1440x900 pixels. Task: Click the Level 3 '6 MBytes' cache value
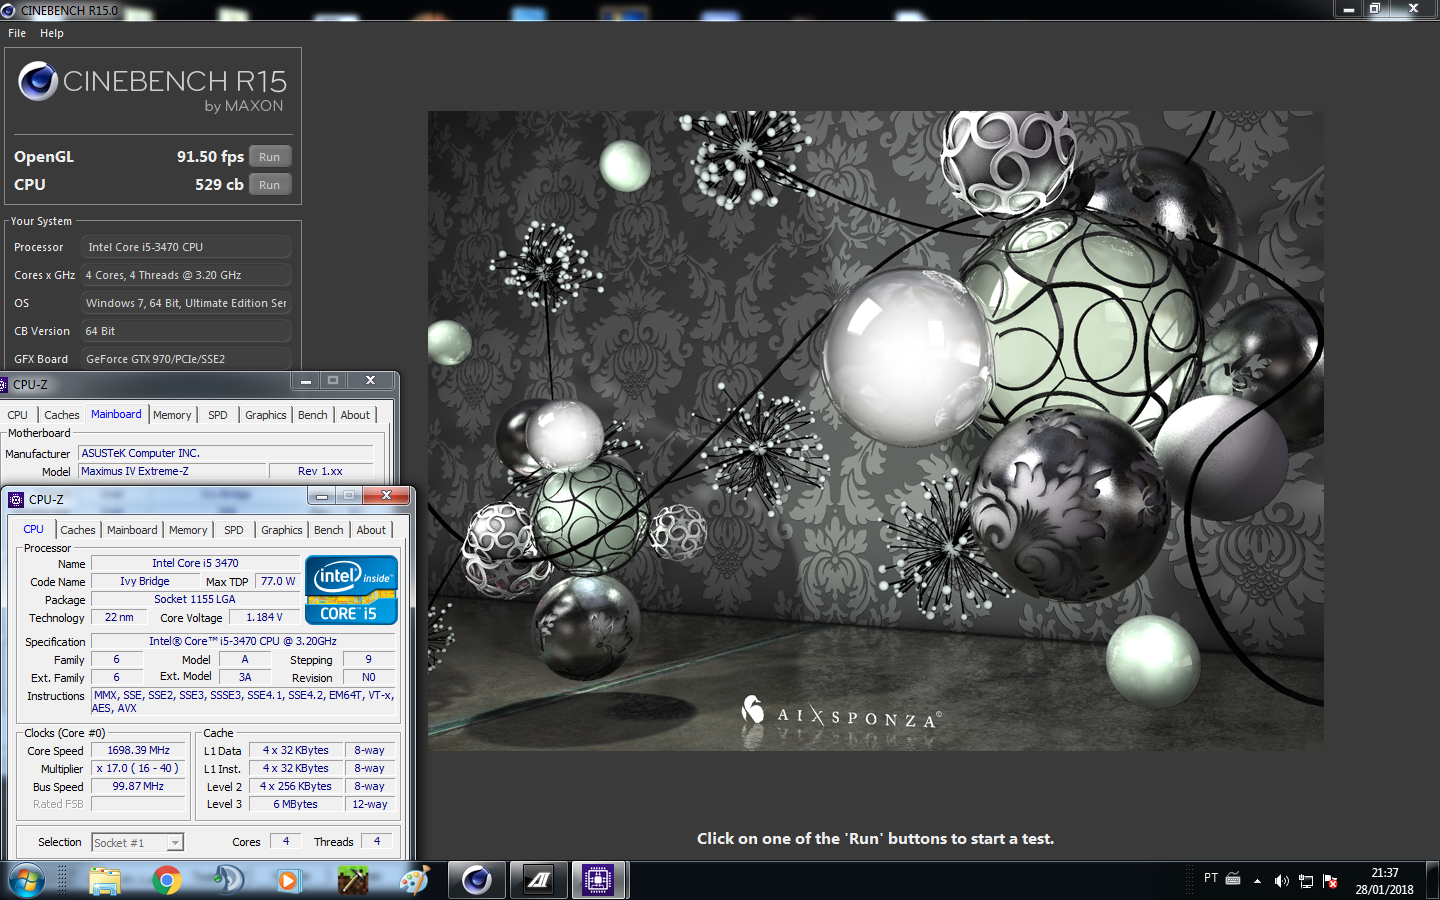point(296,804)
